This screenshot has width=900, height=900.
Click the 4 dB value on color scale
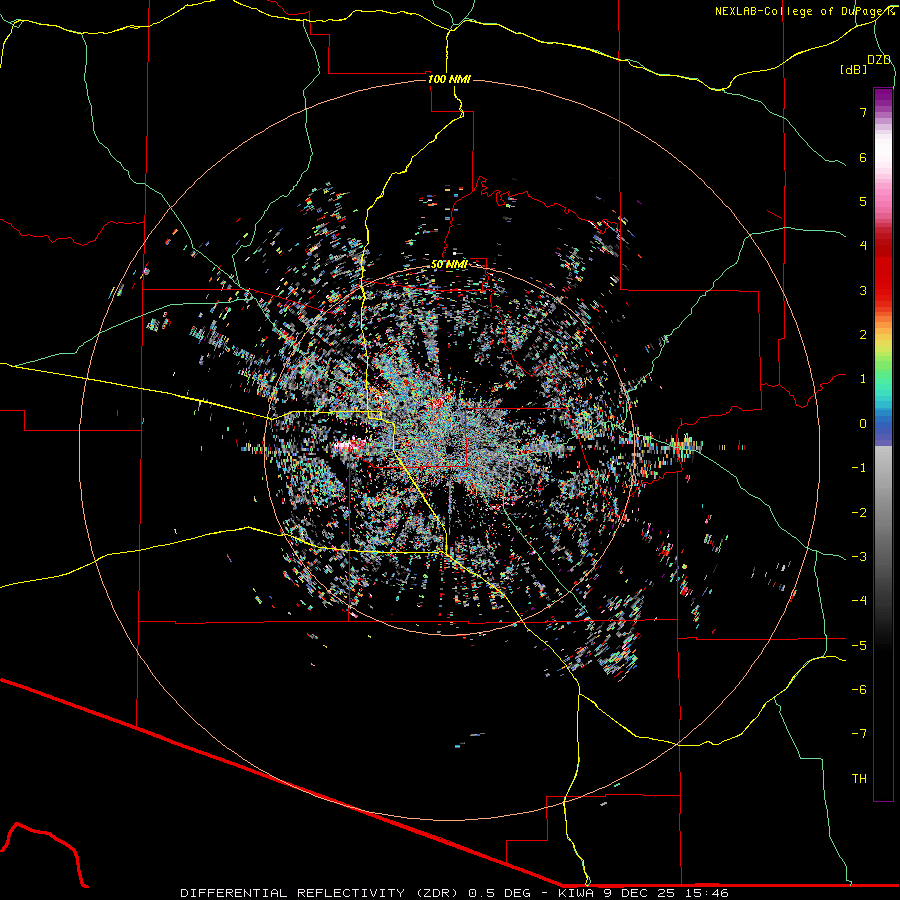point(863,246)
